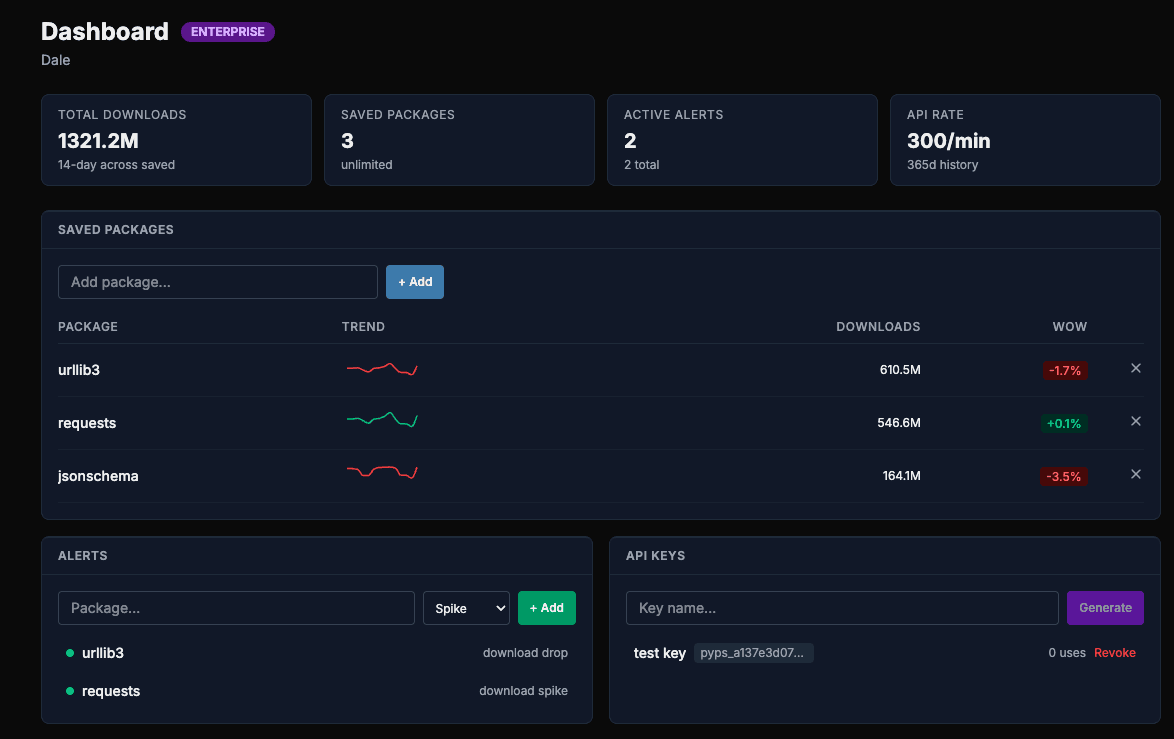Viewport: 1174px width, 739px height.
Task: Remove jsonschema with the X icon
Action: point(1135,474)
